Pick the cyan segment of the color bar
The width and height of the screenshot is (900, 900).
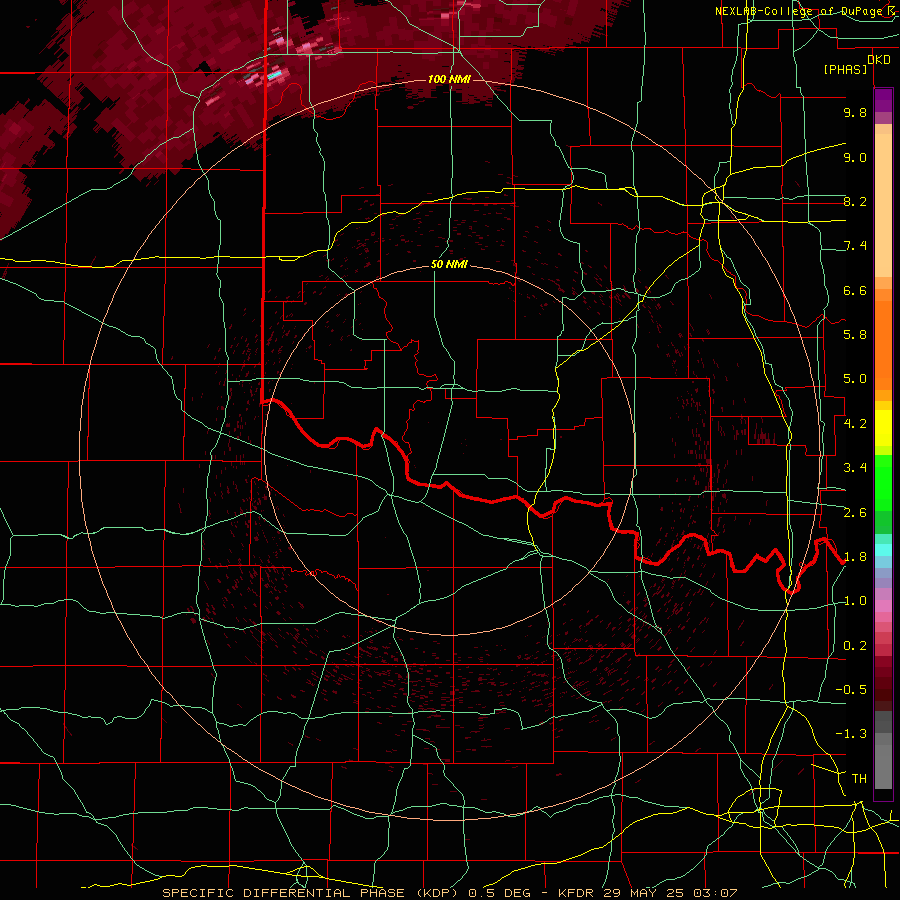pyautogui.click(x=883, y=550)
